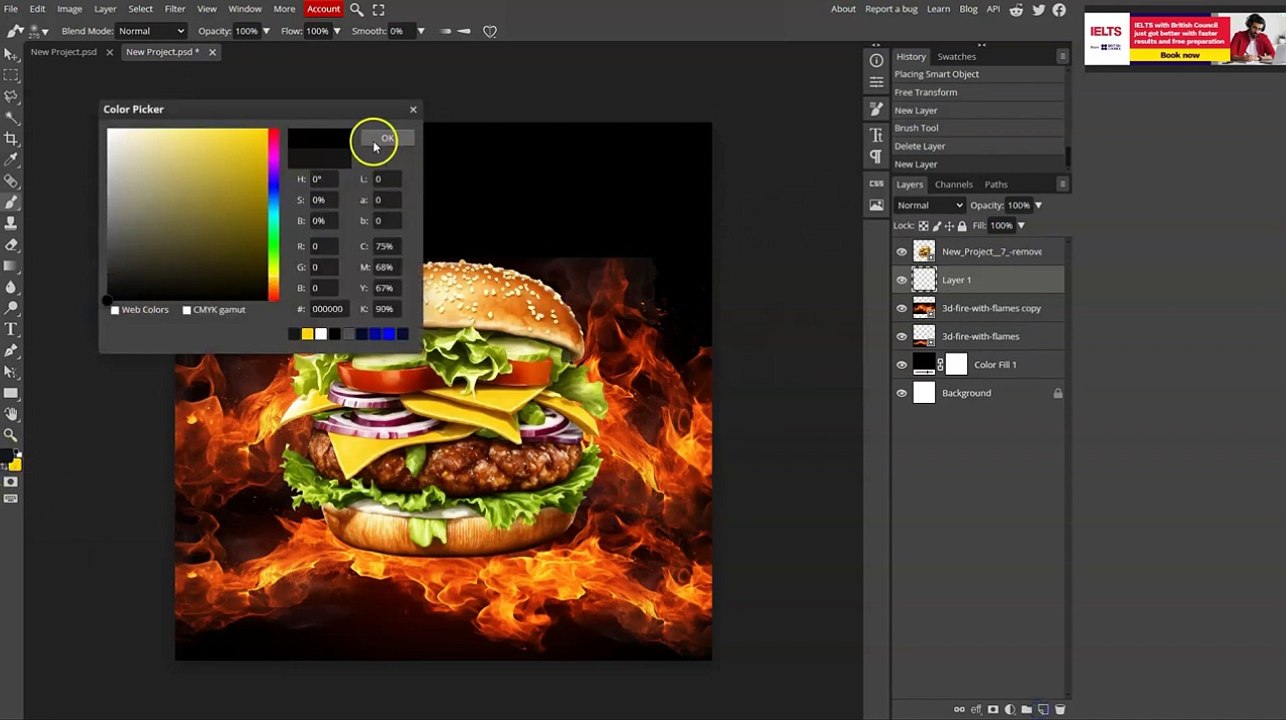This screenshot has height=720, width=1286.
Task: Open the Filter menu
Action: pos(175,9)
